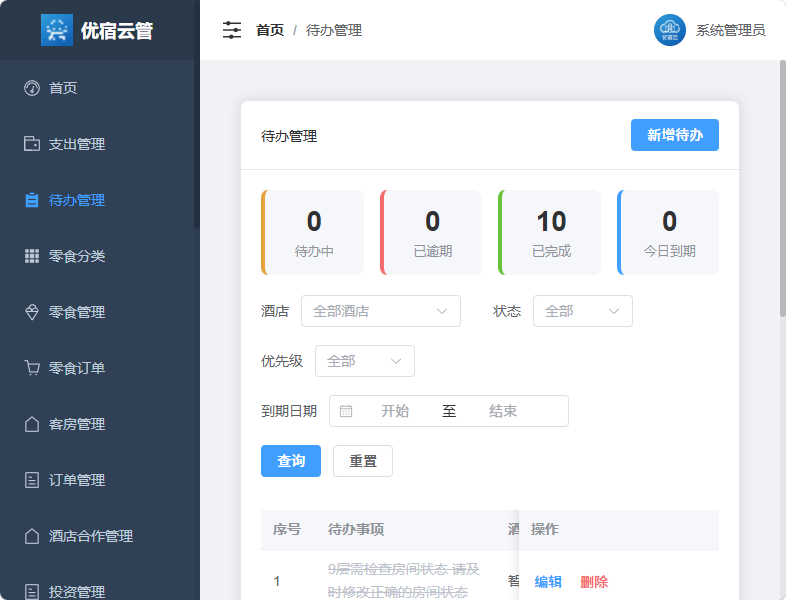Screen dimensions: 786x600
Task: Click the 零食管理 icon in sidebar
Action: pos(32,312)
